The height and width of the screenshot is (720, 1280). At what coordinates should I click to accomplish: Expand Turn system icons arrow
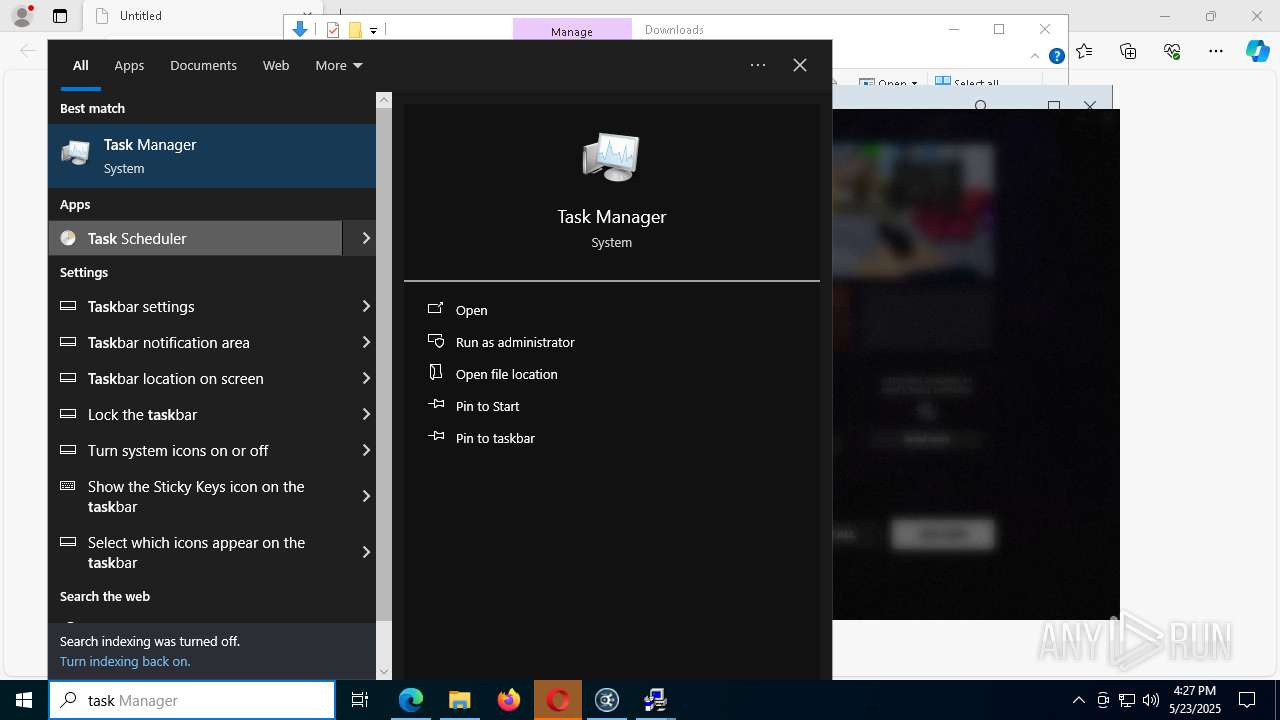tap(365, 451)
